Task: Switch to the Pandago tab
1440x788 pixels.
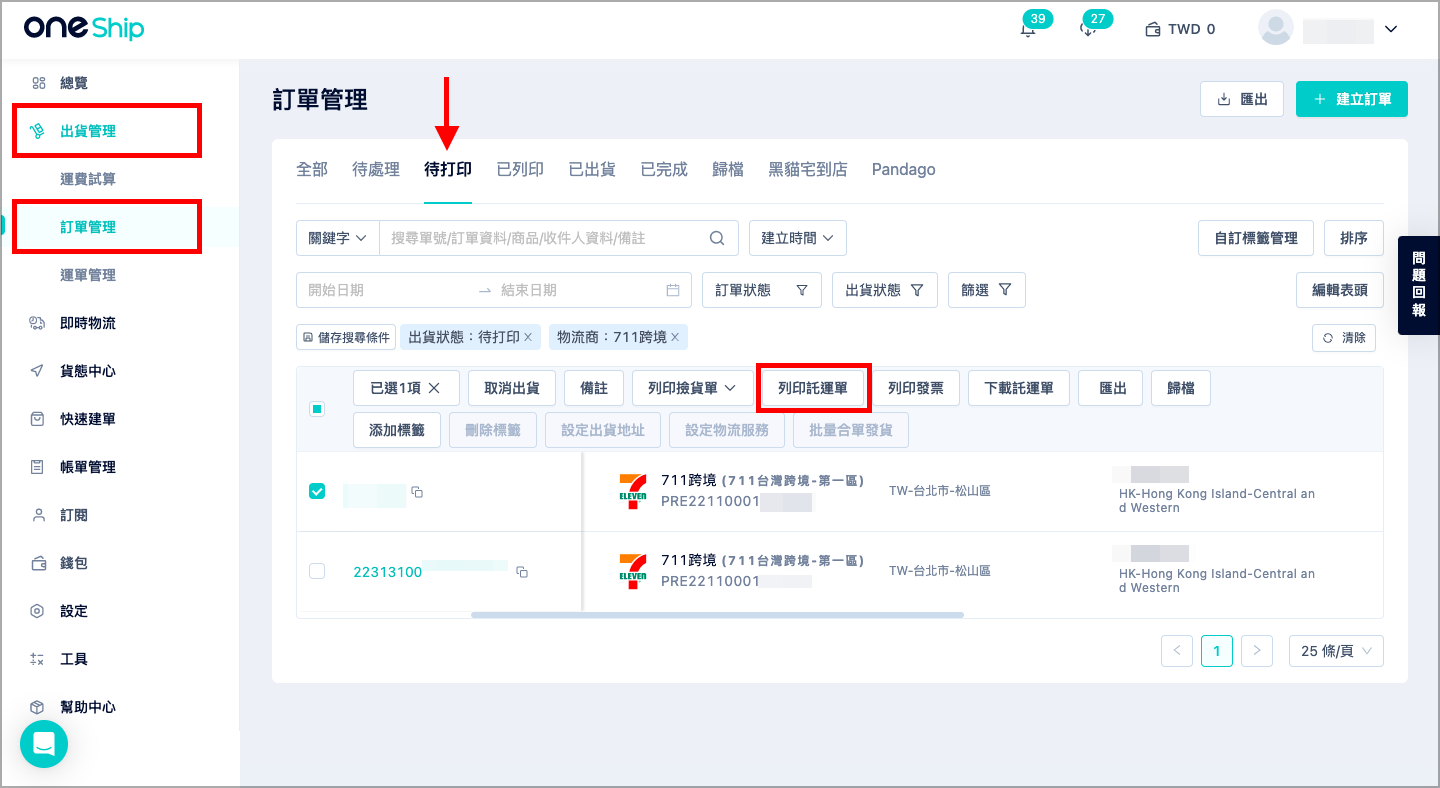Action: (904, 169)
